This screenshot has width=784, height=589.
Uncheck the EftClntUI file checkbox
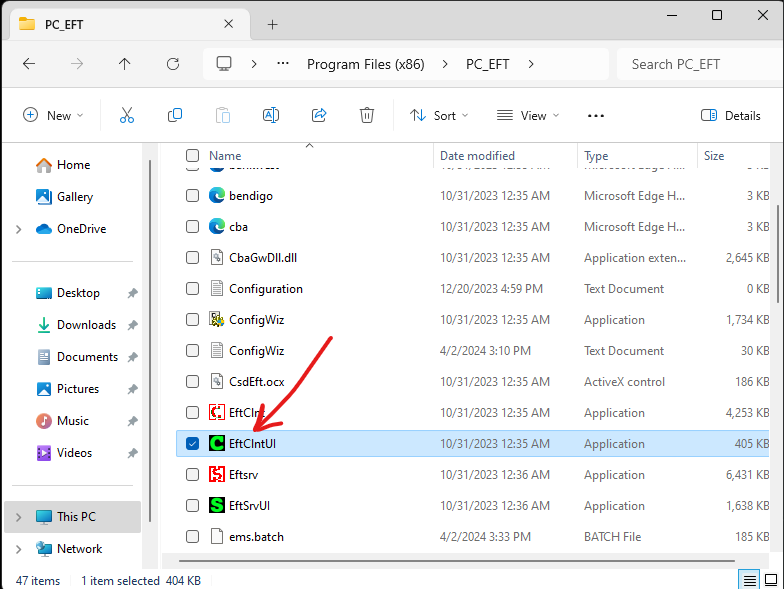click(192, 443)
